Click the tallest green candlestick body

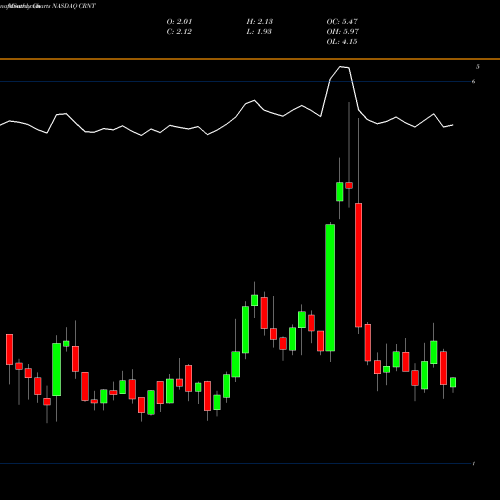pyautogui.click(x=330, y=288)
